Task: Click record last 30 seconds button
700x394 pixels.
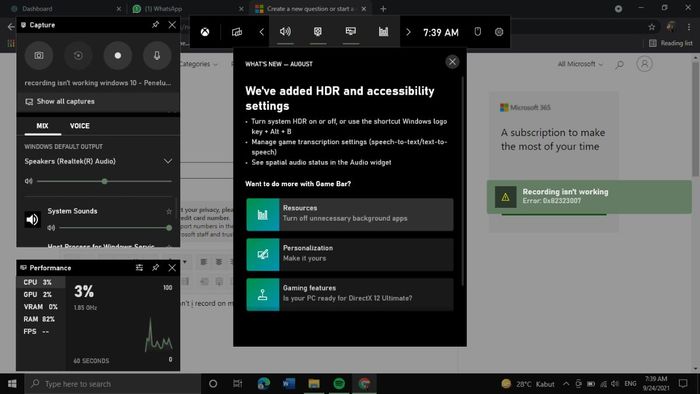Action: (x=78, y=55)
